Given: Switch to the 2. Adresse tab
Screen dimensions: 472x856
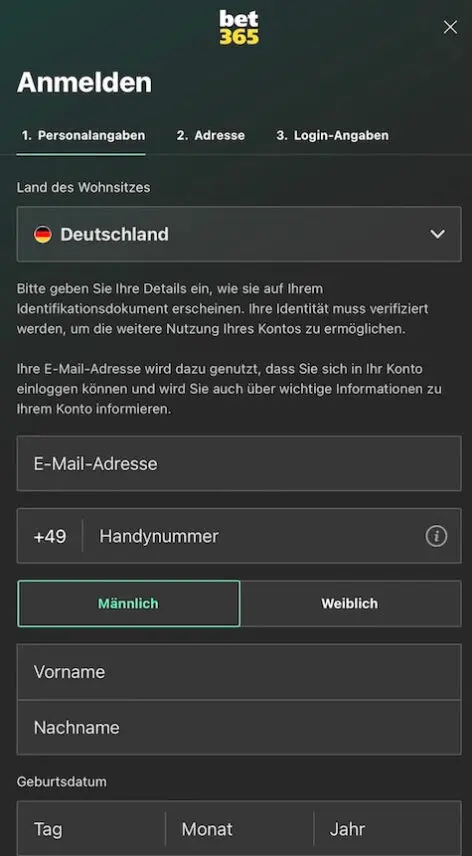Looking at the screenshot, I should (211, 135).
